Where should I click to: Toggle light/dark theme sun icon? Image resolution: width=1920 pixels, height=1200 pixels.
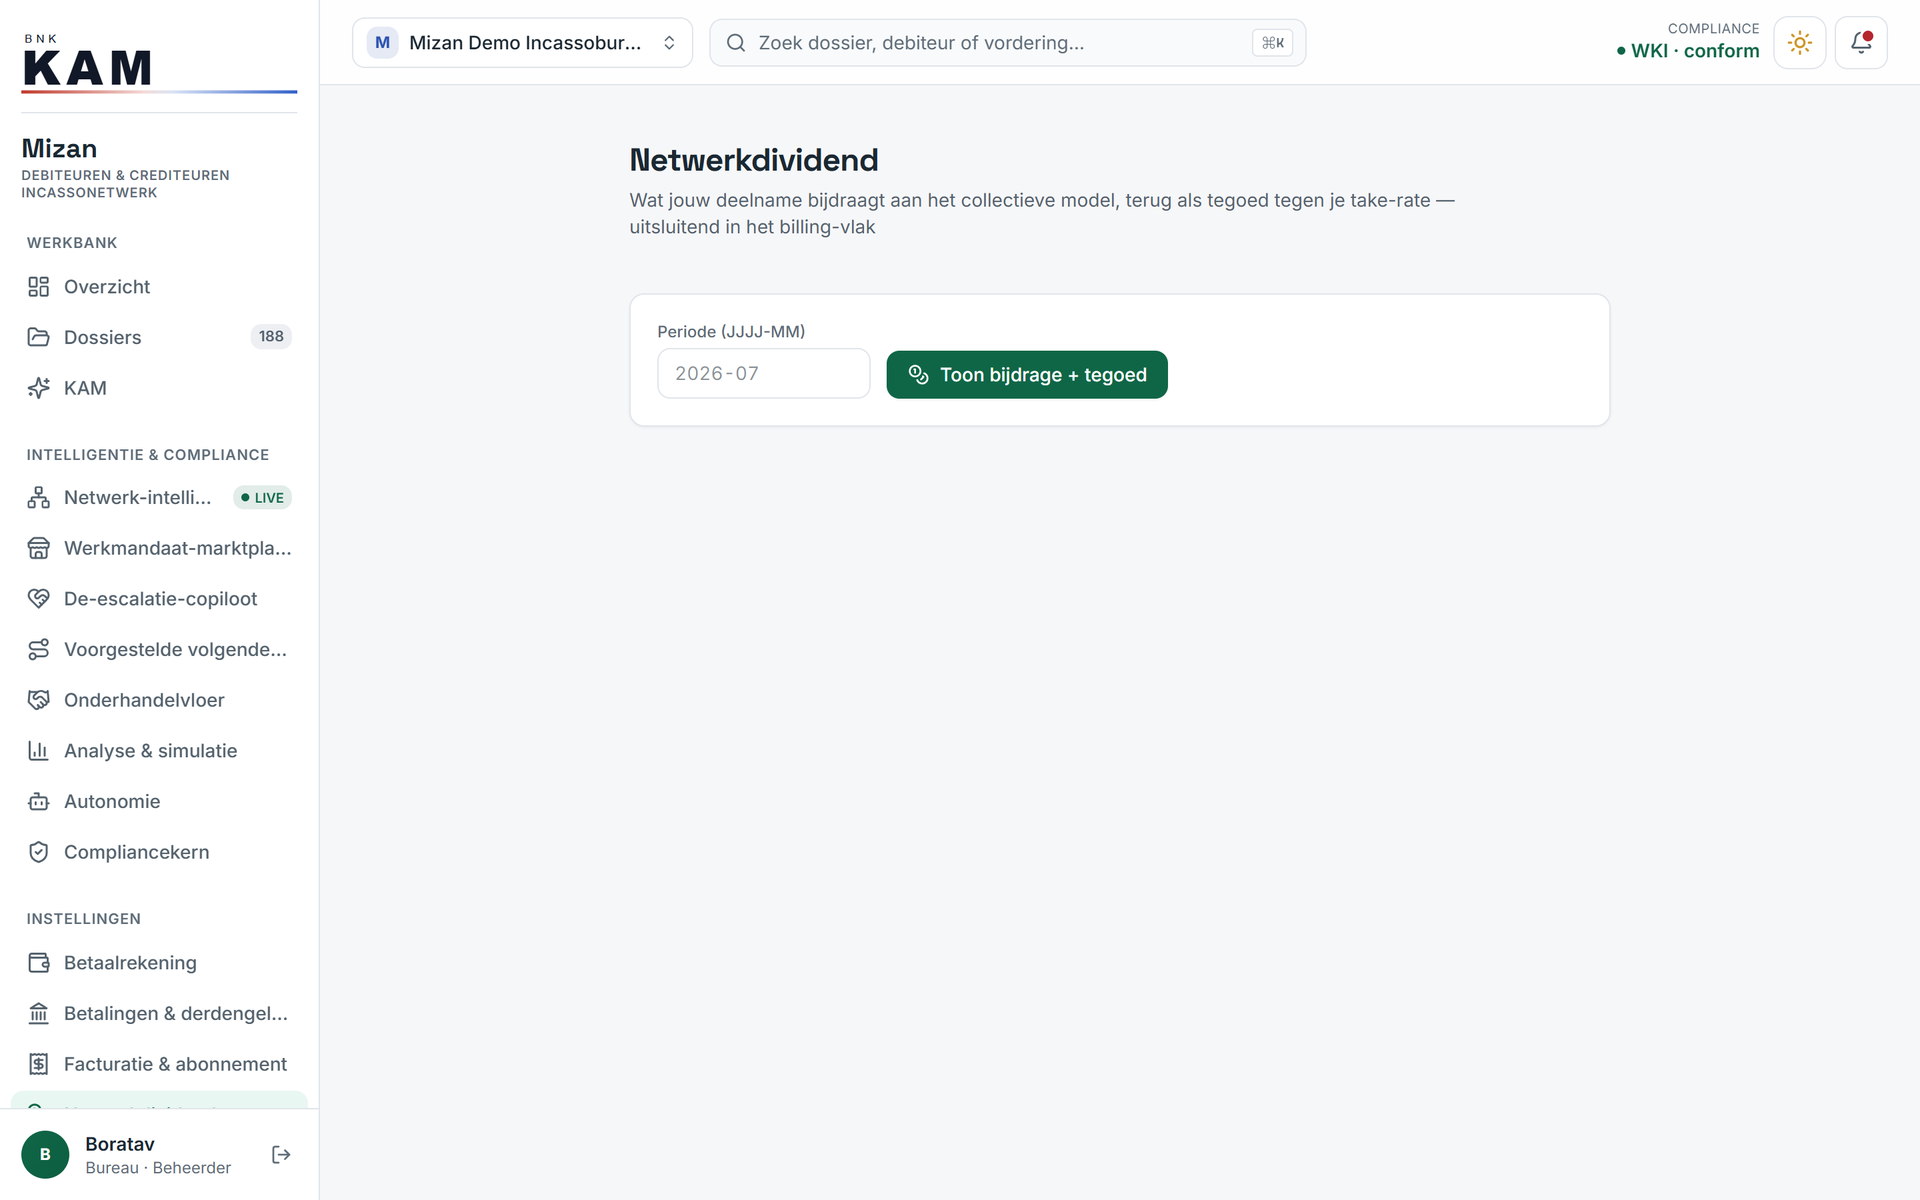click(1799, 43)
